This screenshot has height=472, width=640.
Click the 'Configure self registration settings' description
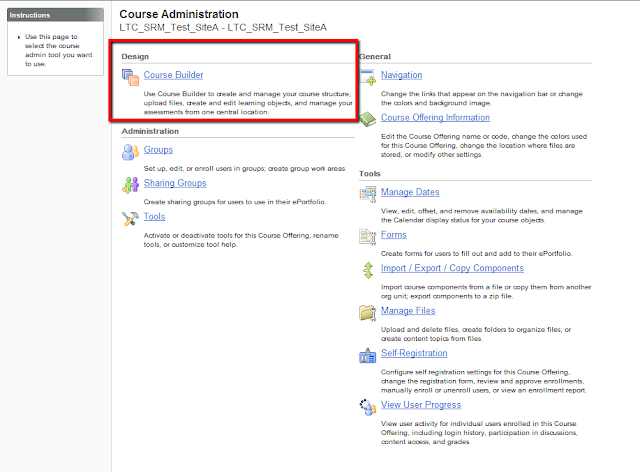tap(483, 381)
